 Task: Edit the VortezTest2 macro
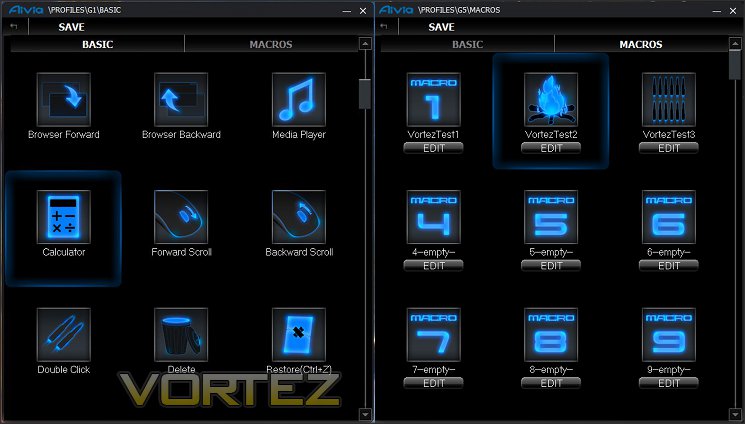pyautogui.click(x=551, y=148)
